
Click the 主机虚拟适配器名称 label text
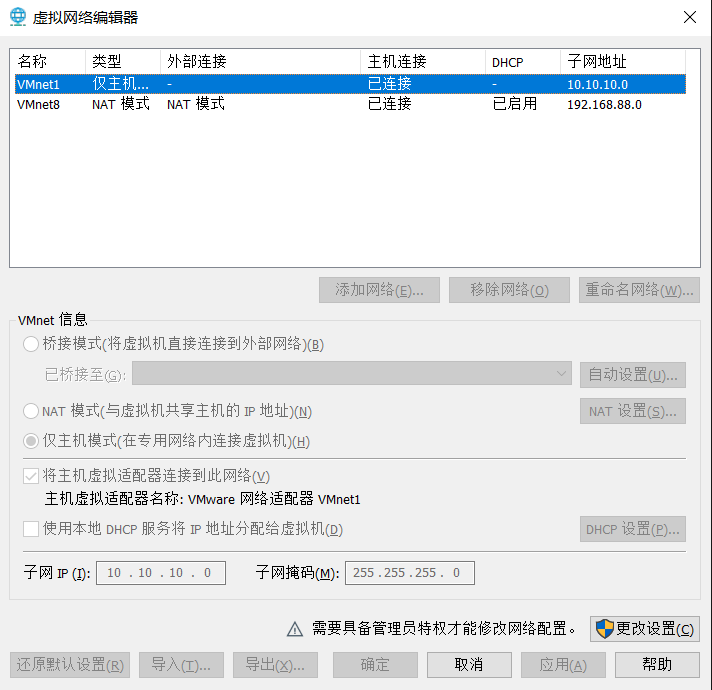(202, 499)
